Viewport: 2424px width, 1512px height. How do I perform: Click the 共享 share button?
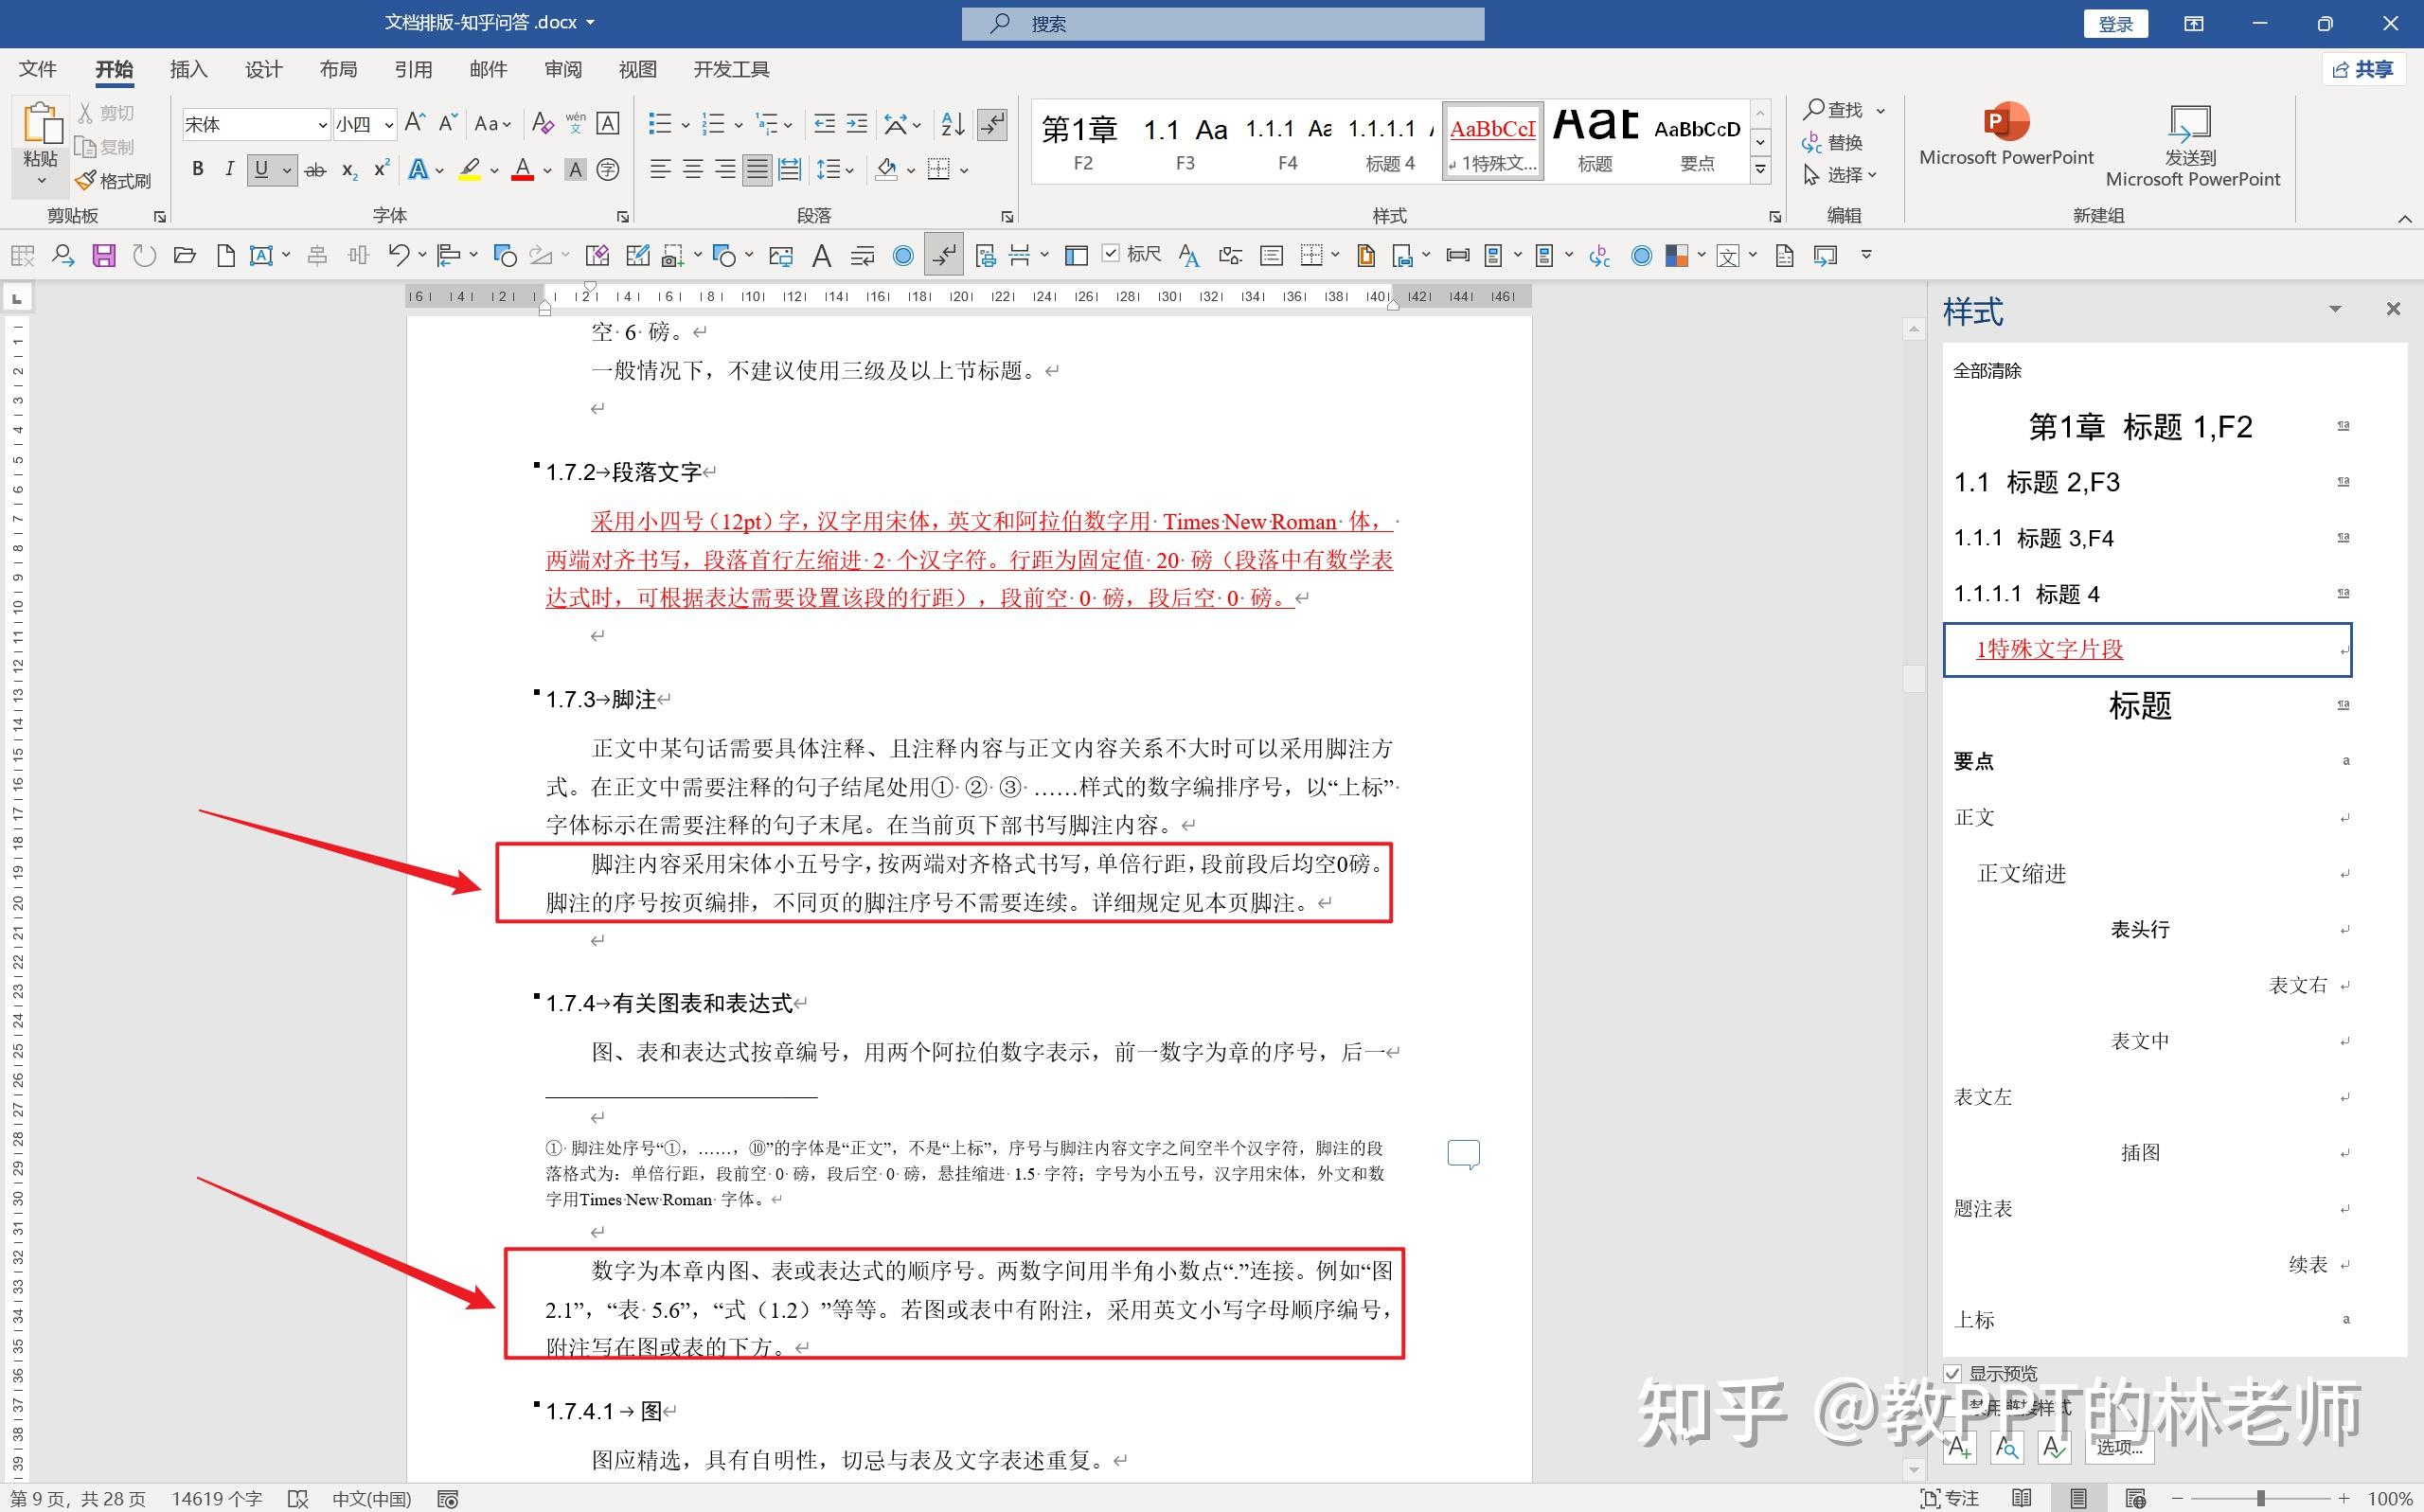coord(2363,69)
